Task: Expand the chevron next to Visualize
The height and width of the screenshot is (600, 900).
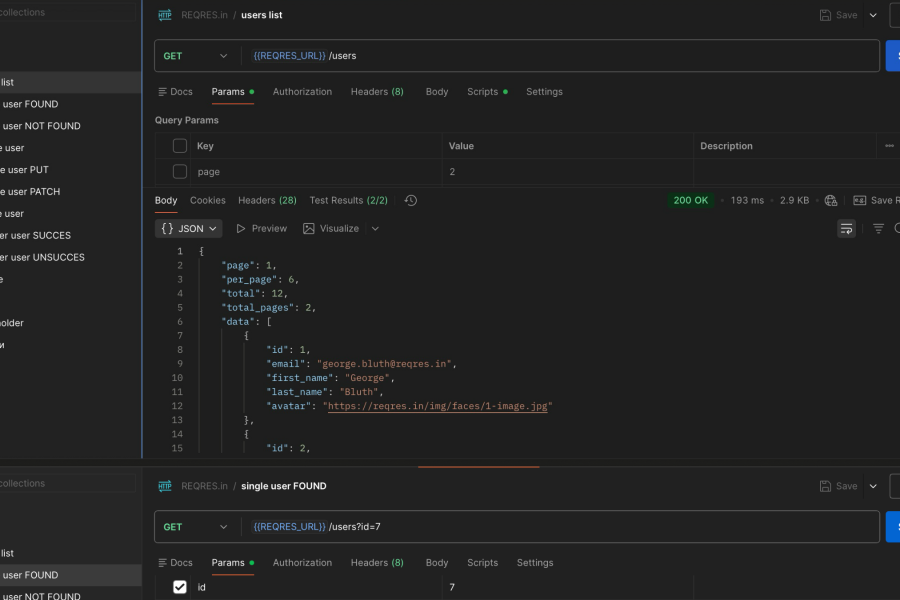Action: tap(375, 228)
